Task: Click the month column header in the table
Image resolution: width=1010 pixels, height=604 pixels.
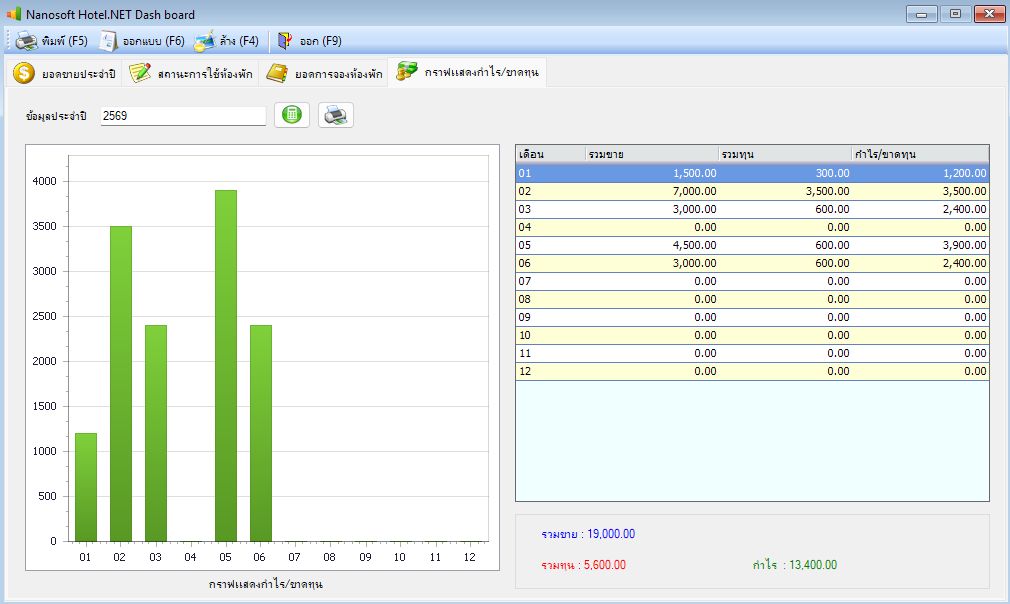Action: 551,154
